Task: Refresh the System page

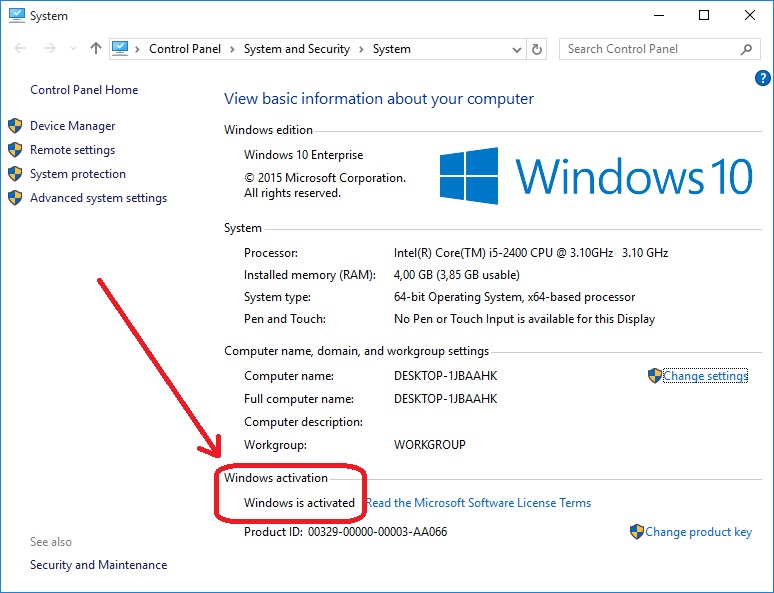Action: 537,49
